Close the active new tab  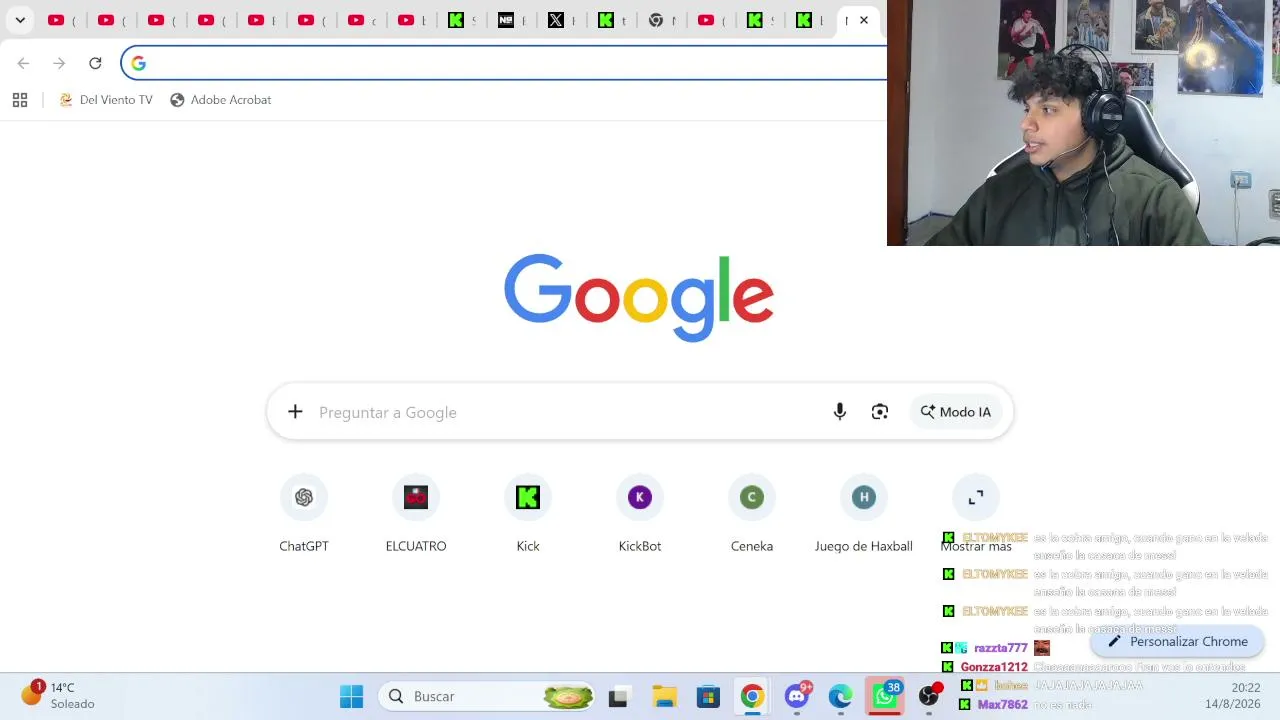point(864,20)
